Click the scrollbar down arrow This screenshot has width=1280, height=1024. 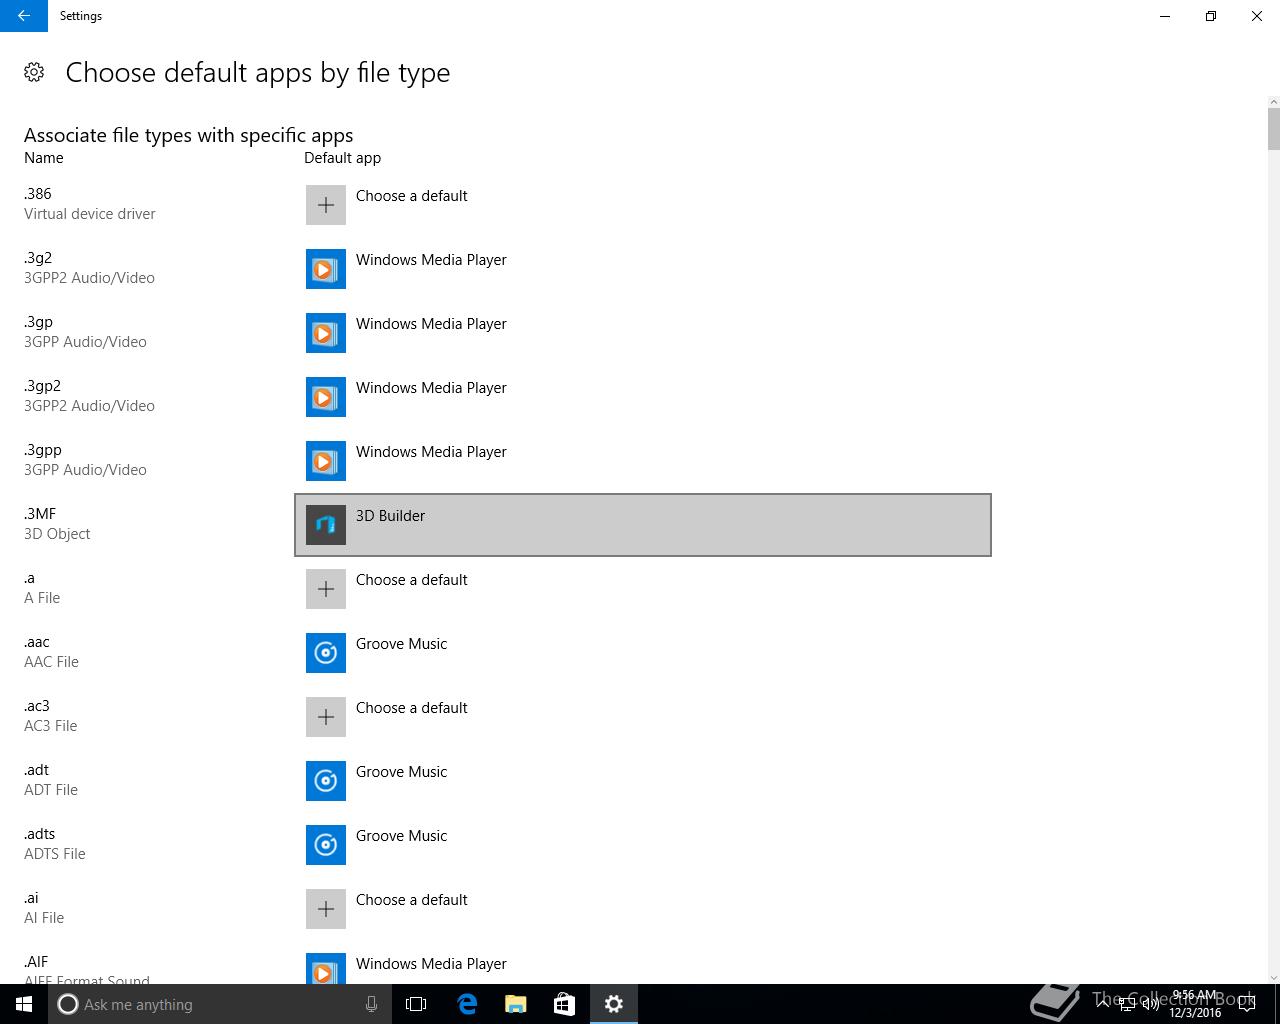click(1273, 977)
